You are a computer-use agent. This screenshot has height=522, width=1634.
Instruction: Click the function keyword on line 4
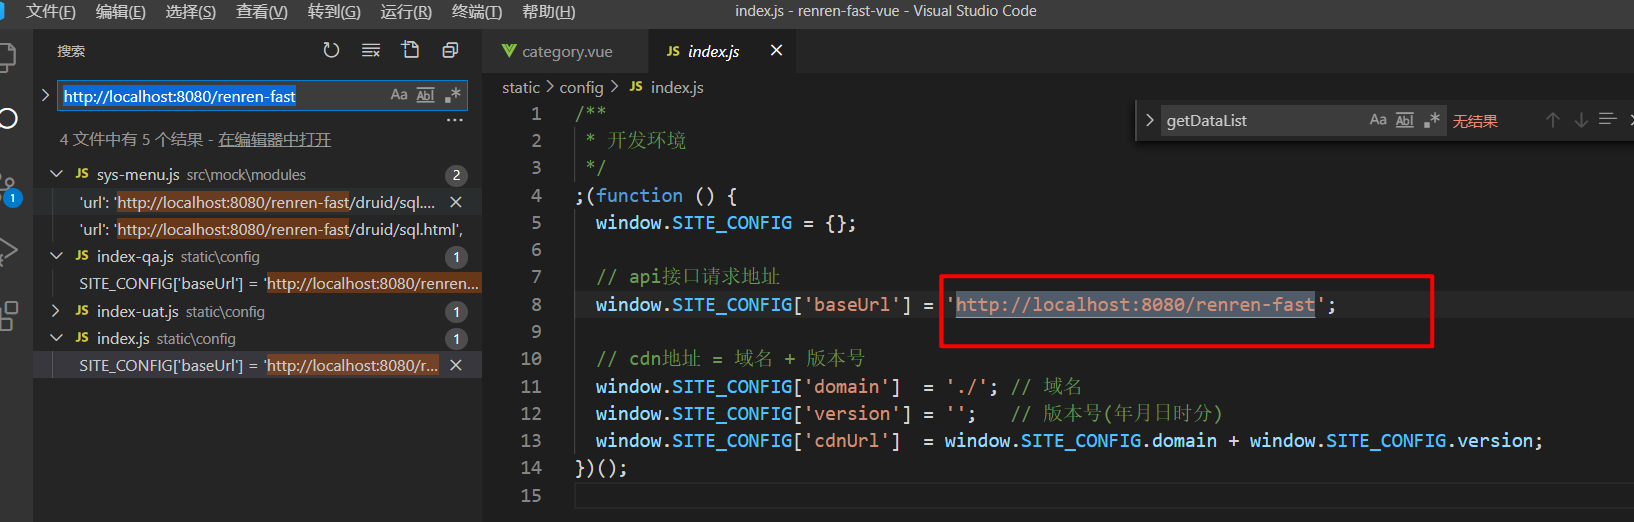pos(640,196)
